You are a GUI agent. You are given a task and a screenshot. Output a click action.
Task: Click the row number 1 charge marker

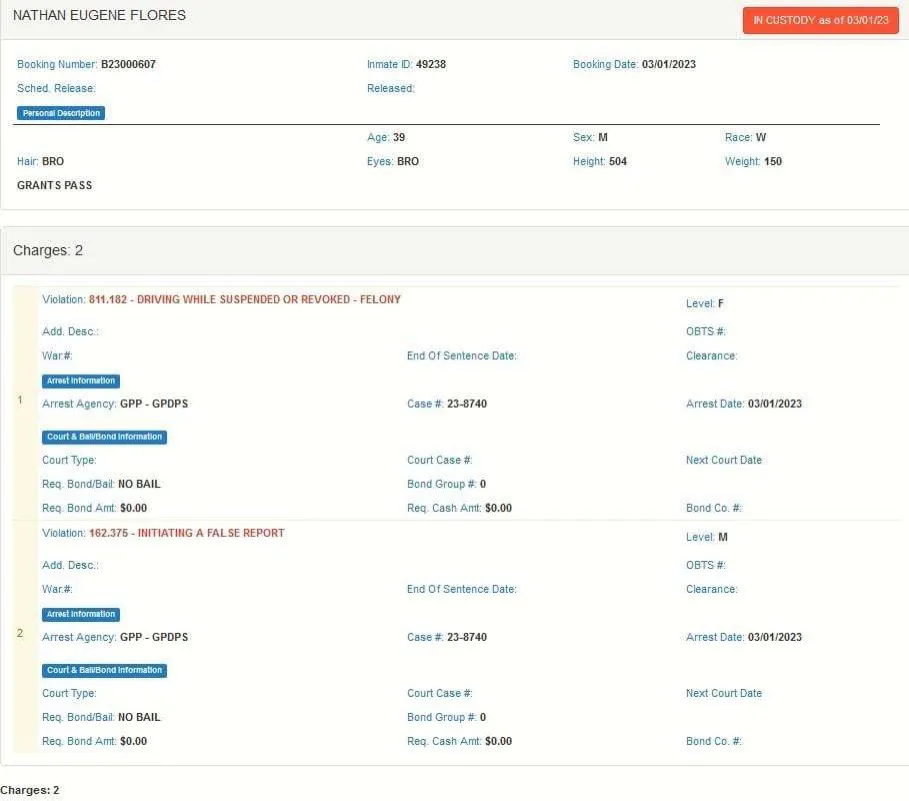point(20,400)
